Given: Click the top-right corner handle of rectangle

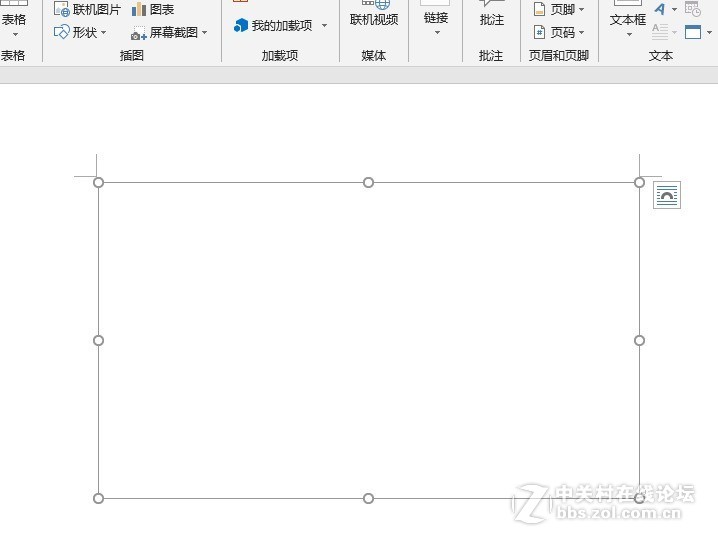Looking at the screenshot, I should pos(639,183).
